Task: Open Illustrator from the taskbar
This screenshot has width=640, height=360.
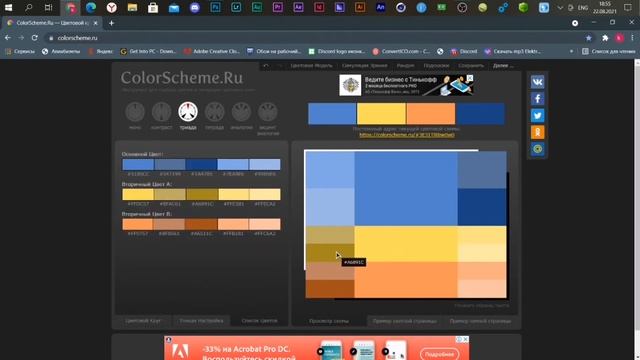Action: click(x=360, y=7)
